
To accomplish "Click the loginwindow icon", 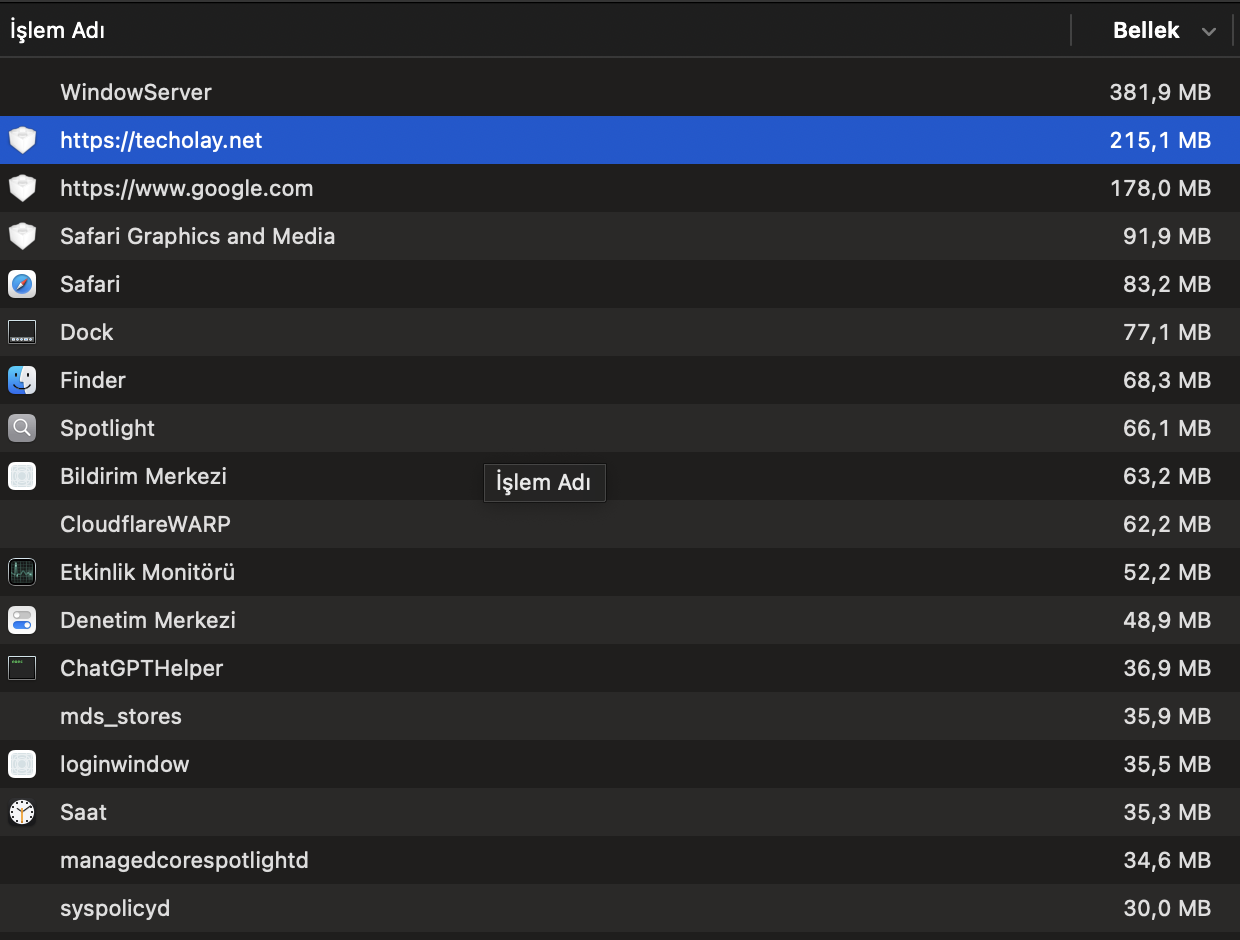I will [22, 764].
